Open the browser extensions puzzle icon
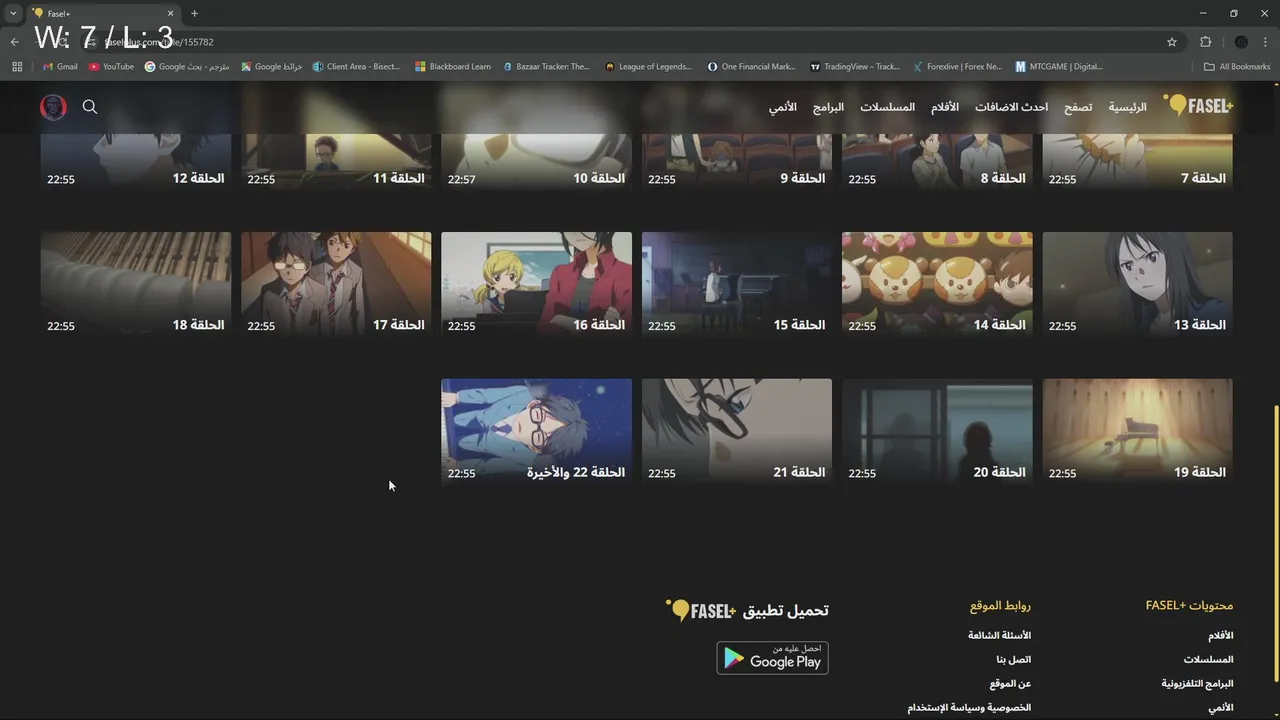1280x720 pixels. pyautogui.click(x=1205, y=42)
